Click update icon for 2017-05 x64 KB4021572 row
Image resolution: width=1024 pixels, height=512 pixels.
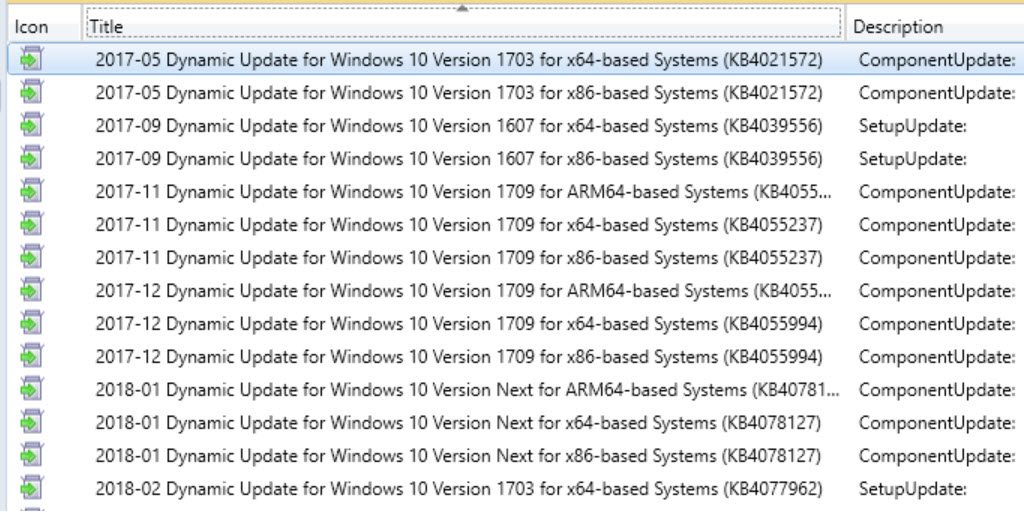coord(31,59)
